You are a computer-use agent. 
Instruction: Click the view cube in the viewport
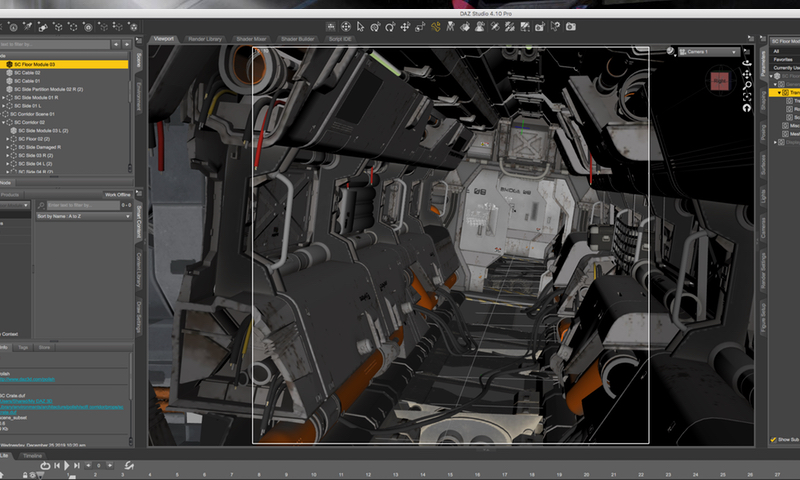(x=718, y=81)
